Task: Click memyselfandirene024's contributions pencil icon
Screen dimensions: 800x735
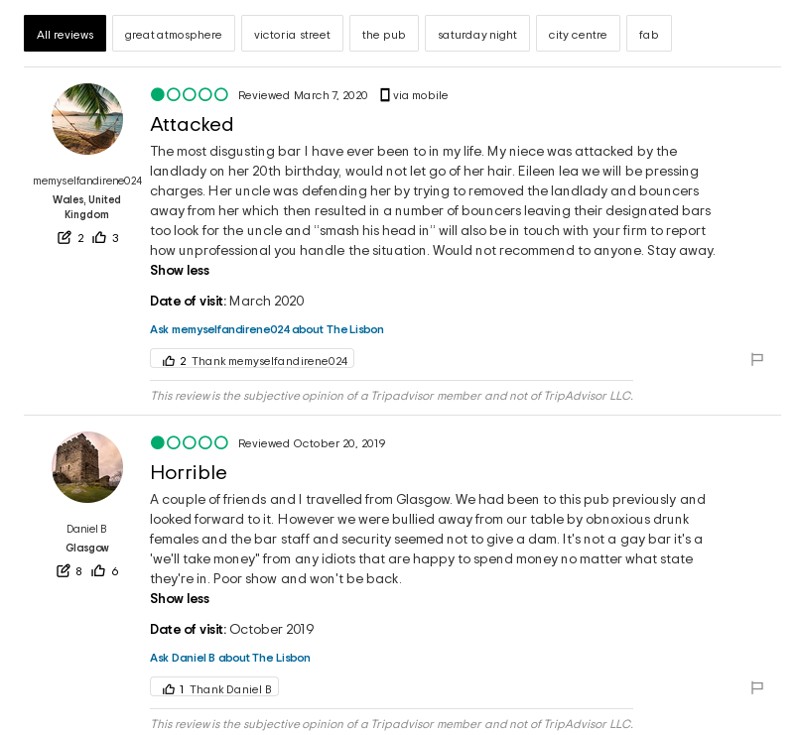Action: [x=64, y=238]
